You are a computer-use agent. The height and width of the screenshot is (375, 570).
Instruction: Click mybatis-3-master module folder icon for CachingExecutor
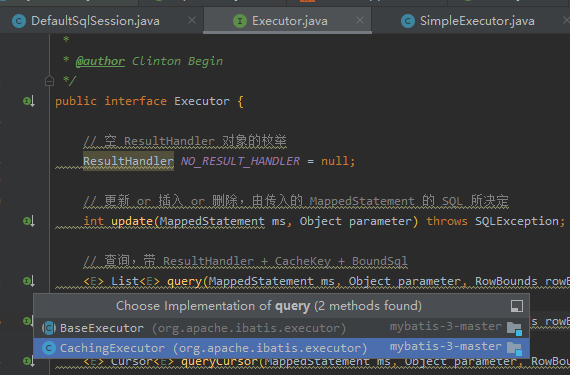pyautogui.click(x=515, y=348)
